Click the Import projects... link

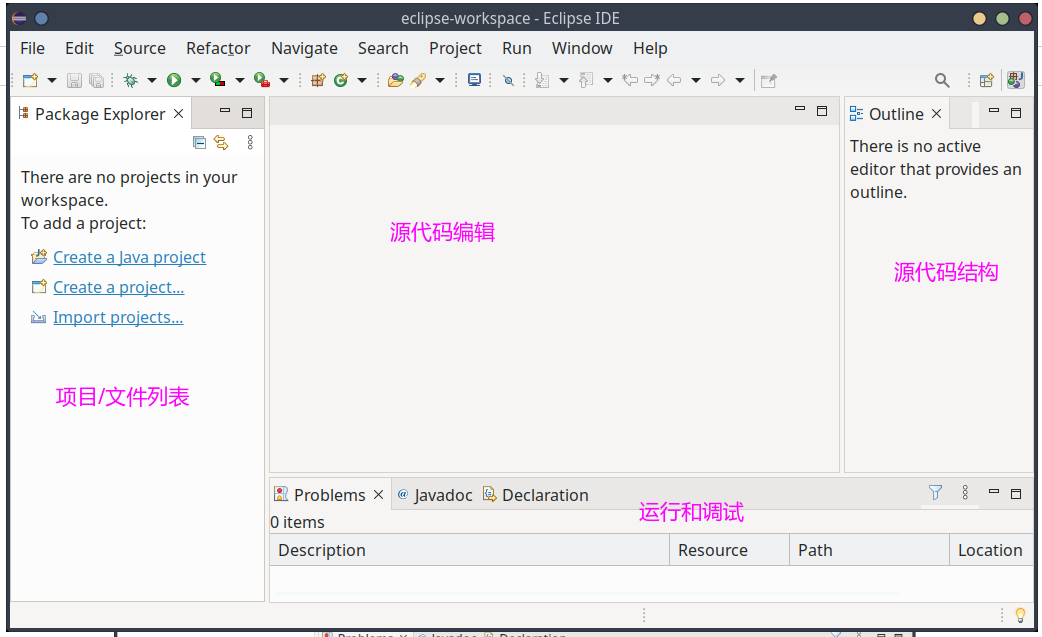pyautogui.click(x=118, y=317)
